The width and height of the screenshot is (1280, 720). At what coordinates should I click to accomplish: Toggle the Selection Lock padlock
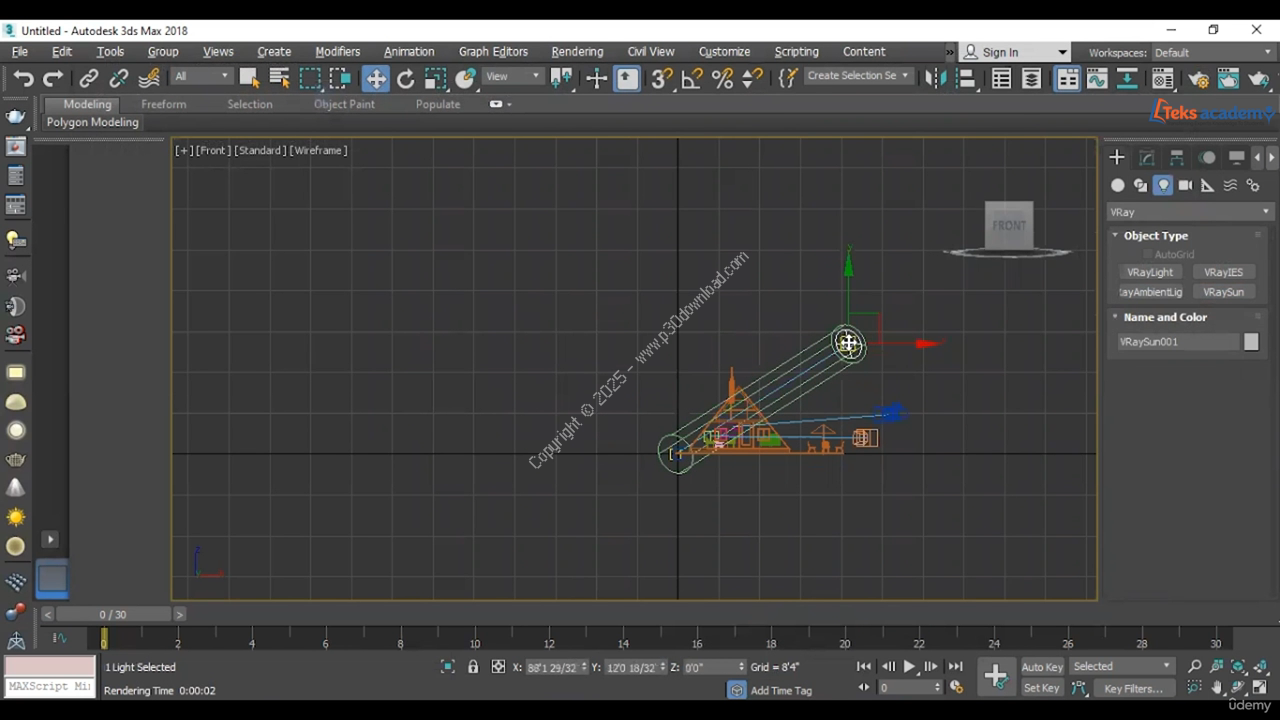(472, 667)
